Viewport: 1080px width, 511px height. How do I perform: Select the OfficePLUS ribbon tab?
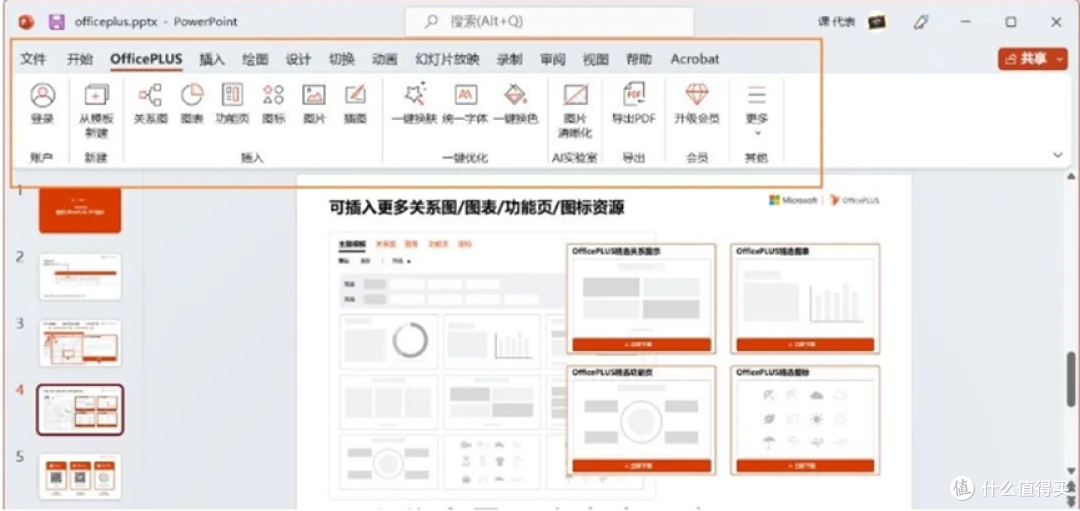tap(146, 59)
